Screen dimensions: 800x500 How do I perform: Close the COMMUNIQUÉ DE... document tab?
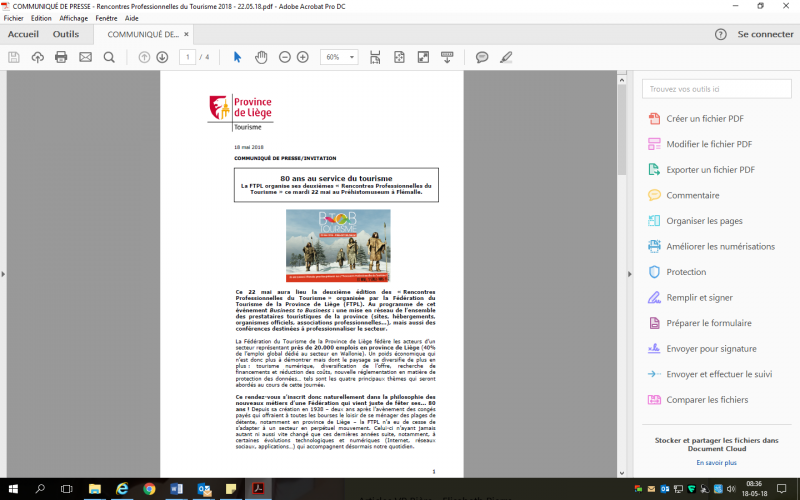point(186,34)
